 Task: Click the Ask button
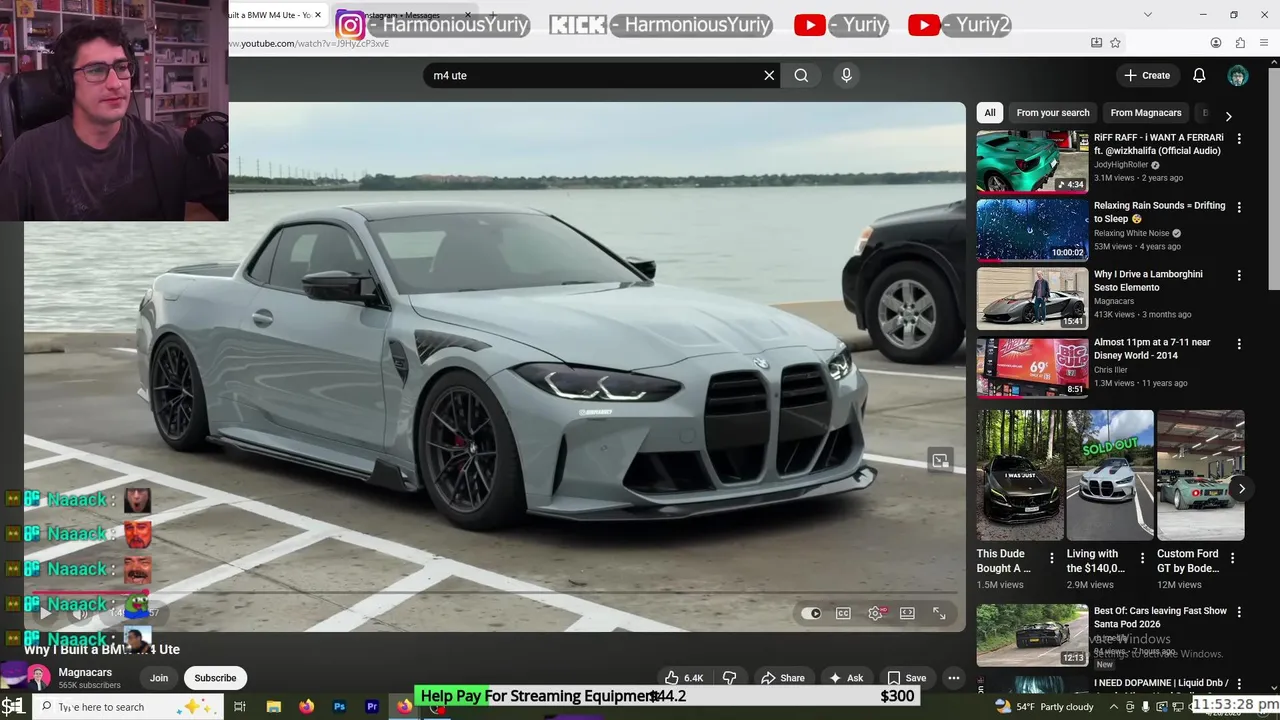(846, 678)
